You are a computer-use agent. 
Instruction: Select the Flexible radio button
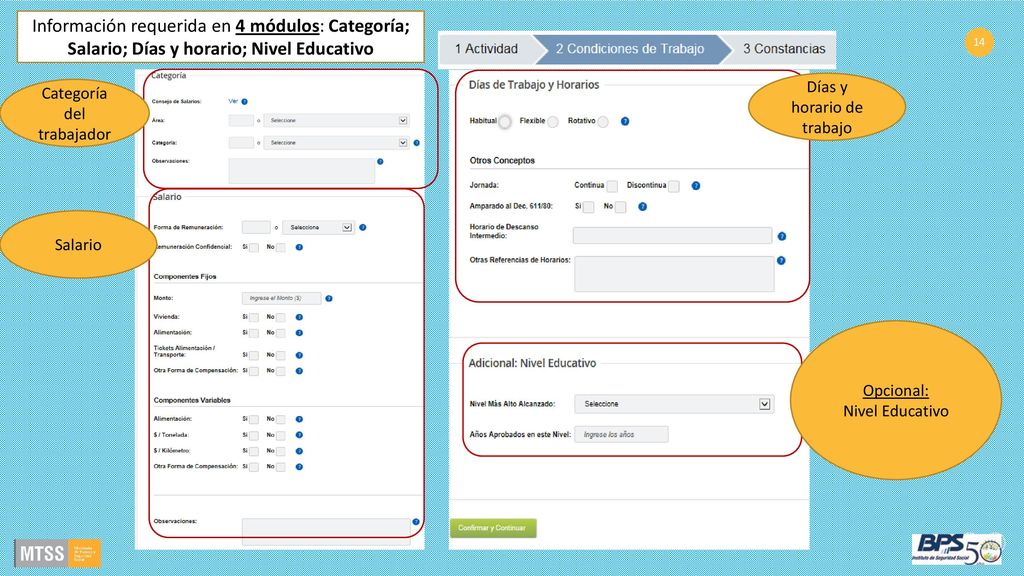[x=553, y=122]
